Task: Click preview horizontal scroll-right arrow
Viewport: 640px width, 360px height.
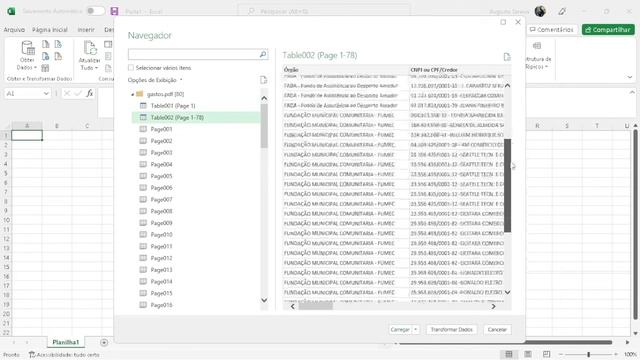Action: click(493, 306)
